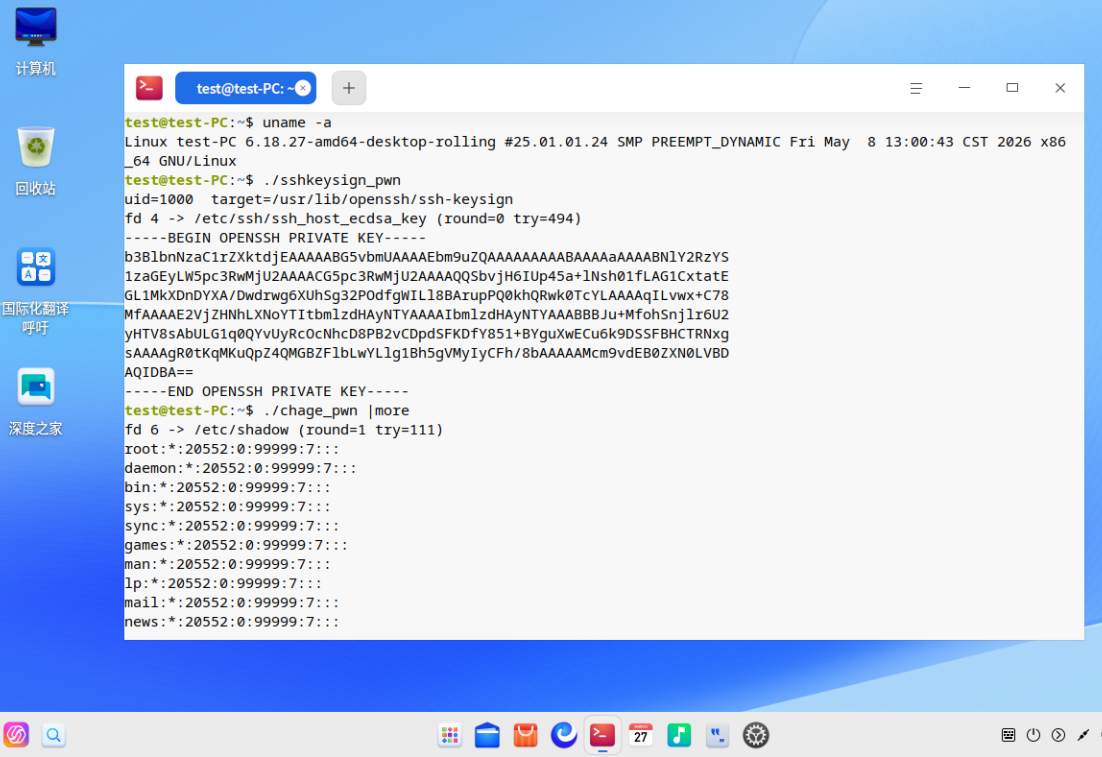Click the red terminal app icon in title bar
Screen dimensions: 1102x757
[149, 88]
